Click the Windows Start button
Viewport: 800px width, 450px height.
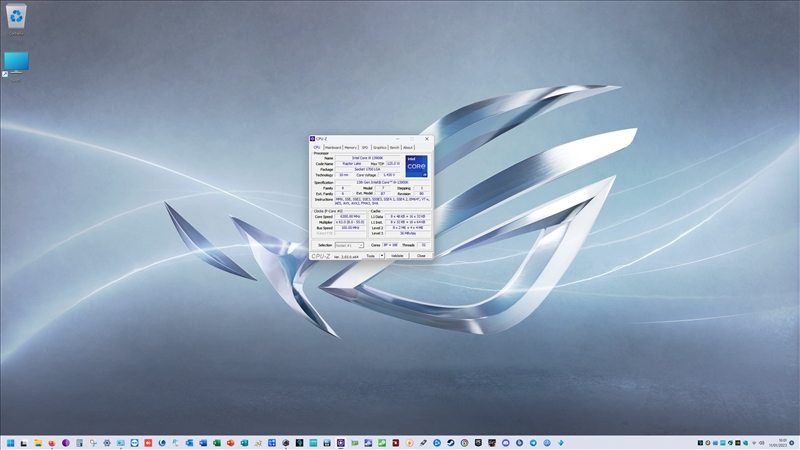tap(10, 442)
